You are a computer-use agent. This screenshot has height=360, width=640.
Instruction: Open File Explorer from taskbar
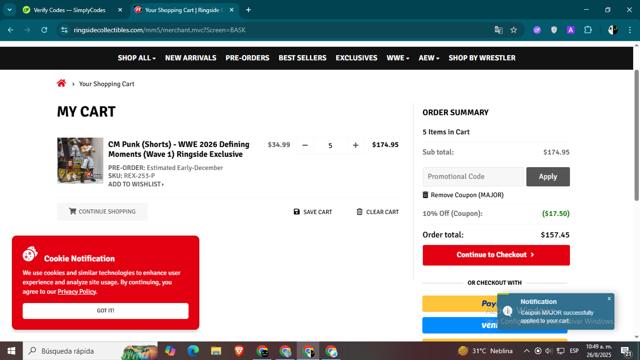point(216,351)
